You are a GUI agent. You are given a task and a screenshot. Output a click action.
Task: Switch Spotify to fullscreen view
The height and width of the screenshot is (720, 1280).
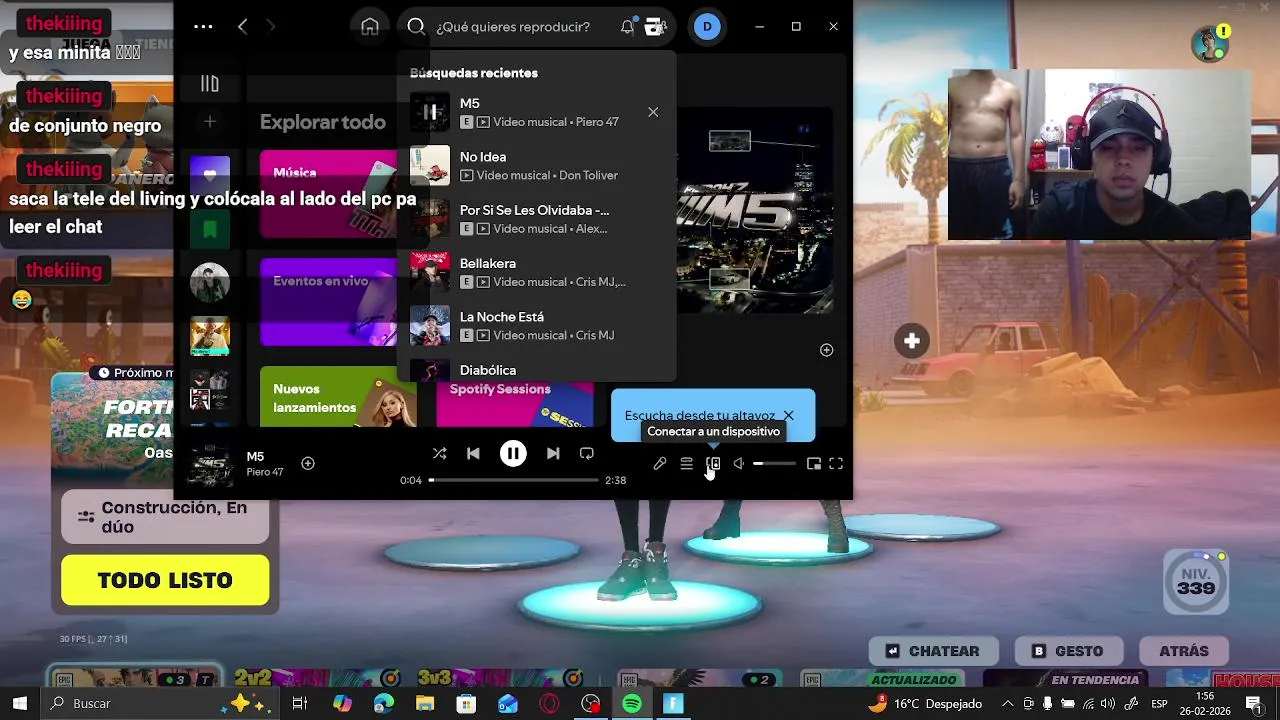point(836,463)
